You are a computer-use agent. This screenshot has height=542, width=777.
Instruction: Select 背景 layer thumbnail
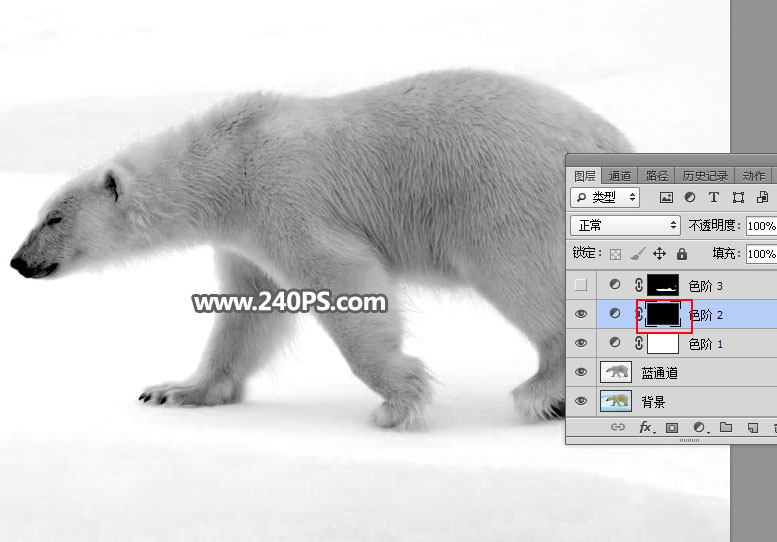pos(616,401)
